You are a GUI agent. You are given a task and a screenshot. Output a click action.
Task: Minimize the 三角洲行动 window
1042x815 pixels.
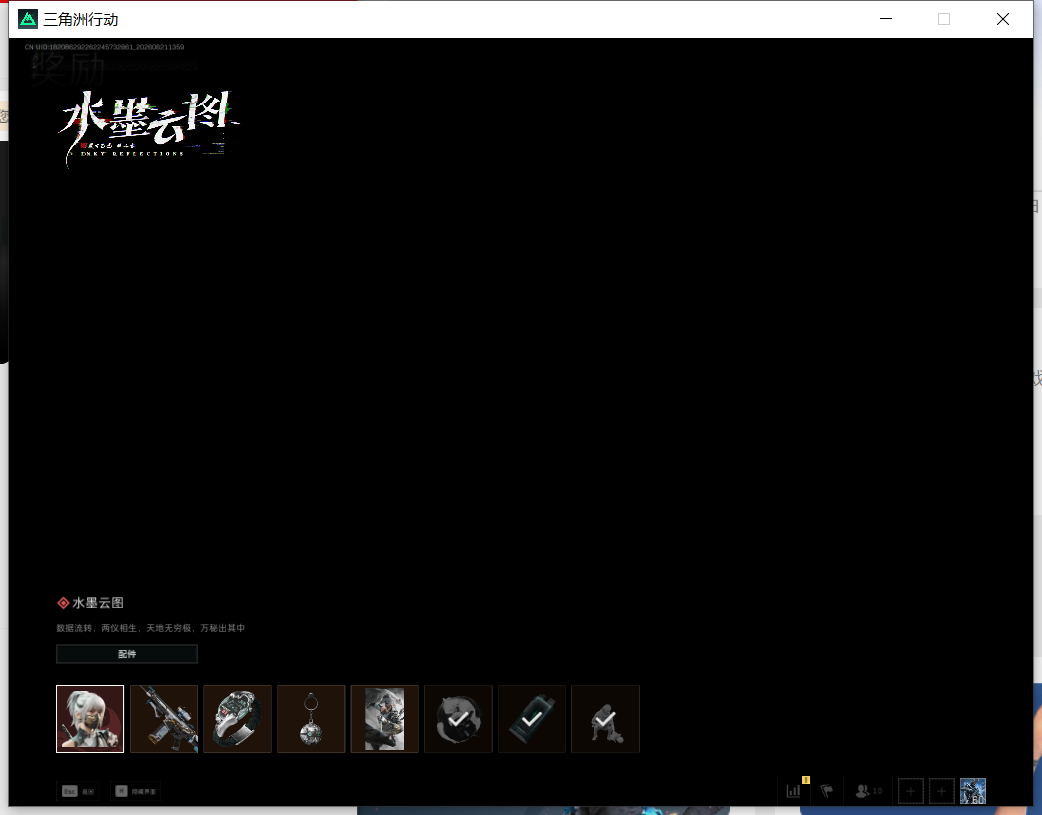click(886, 19)
